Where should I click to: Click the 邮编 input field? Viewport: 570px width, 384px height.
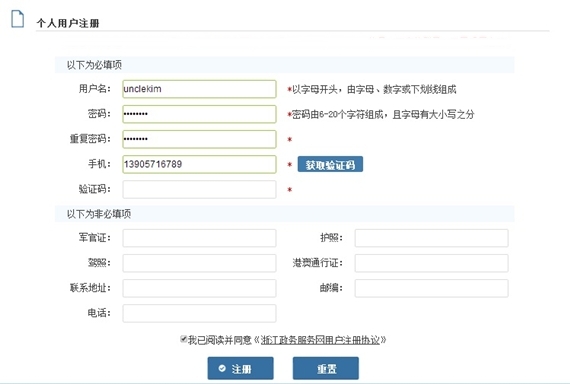click(x=431, y=288)
